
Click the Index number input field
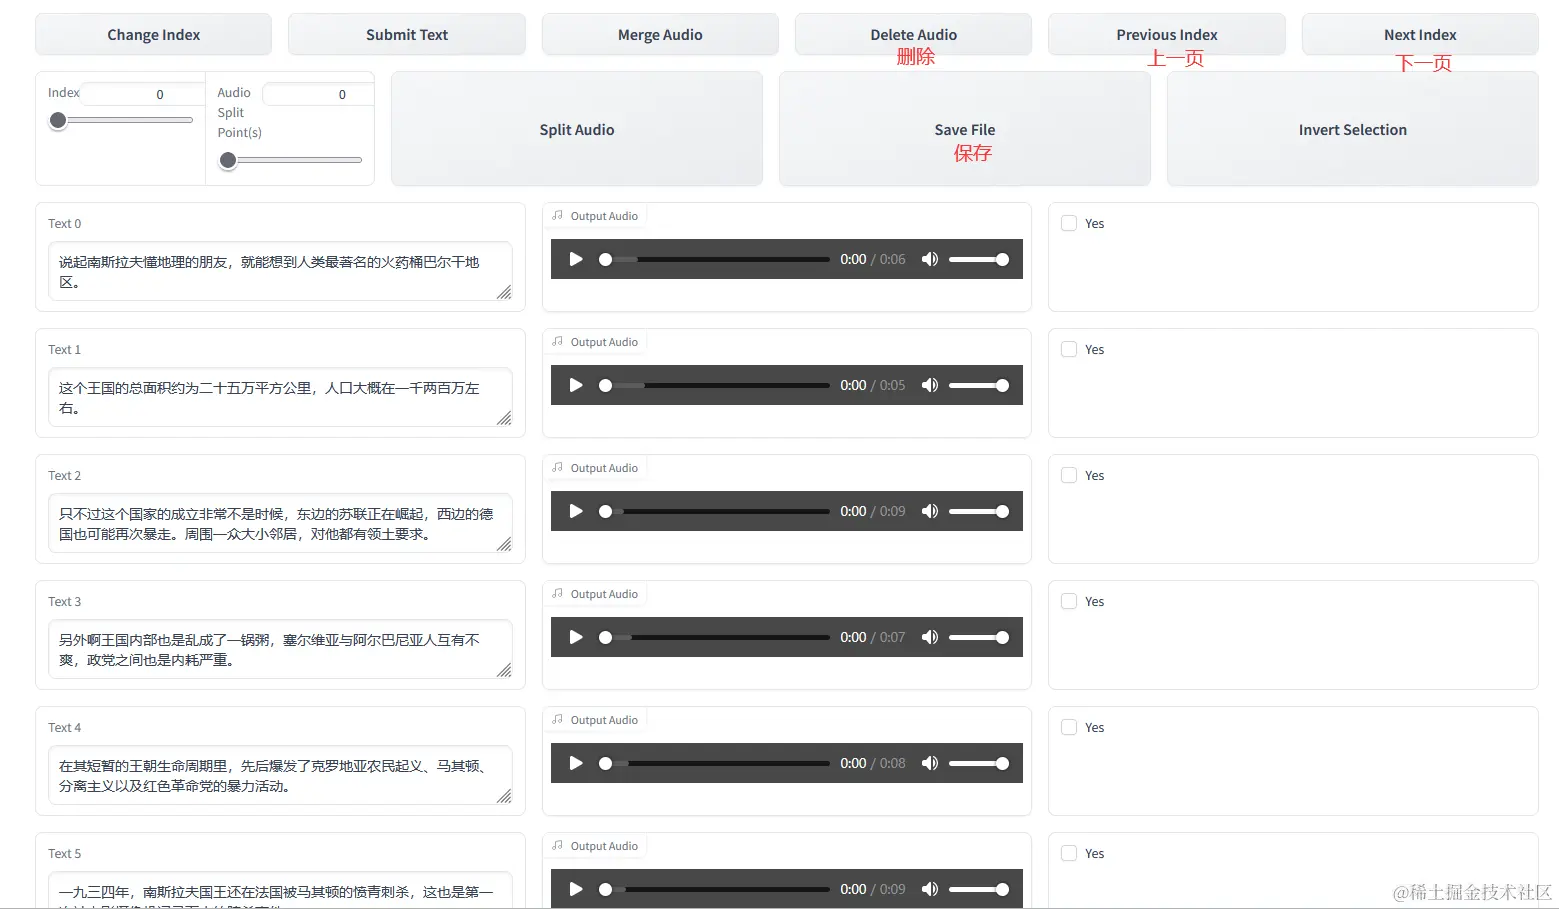pos(143,94)
